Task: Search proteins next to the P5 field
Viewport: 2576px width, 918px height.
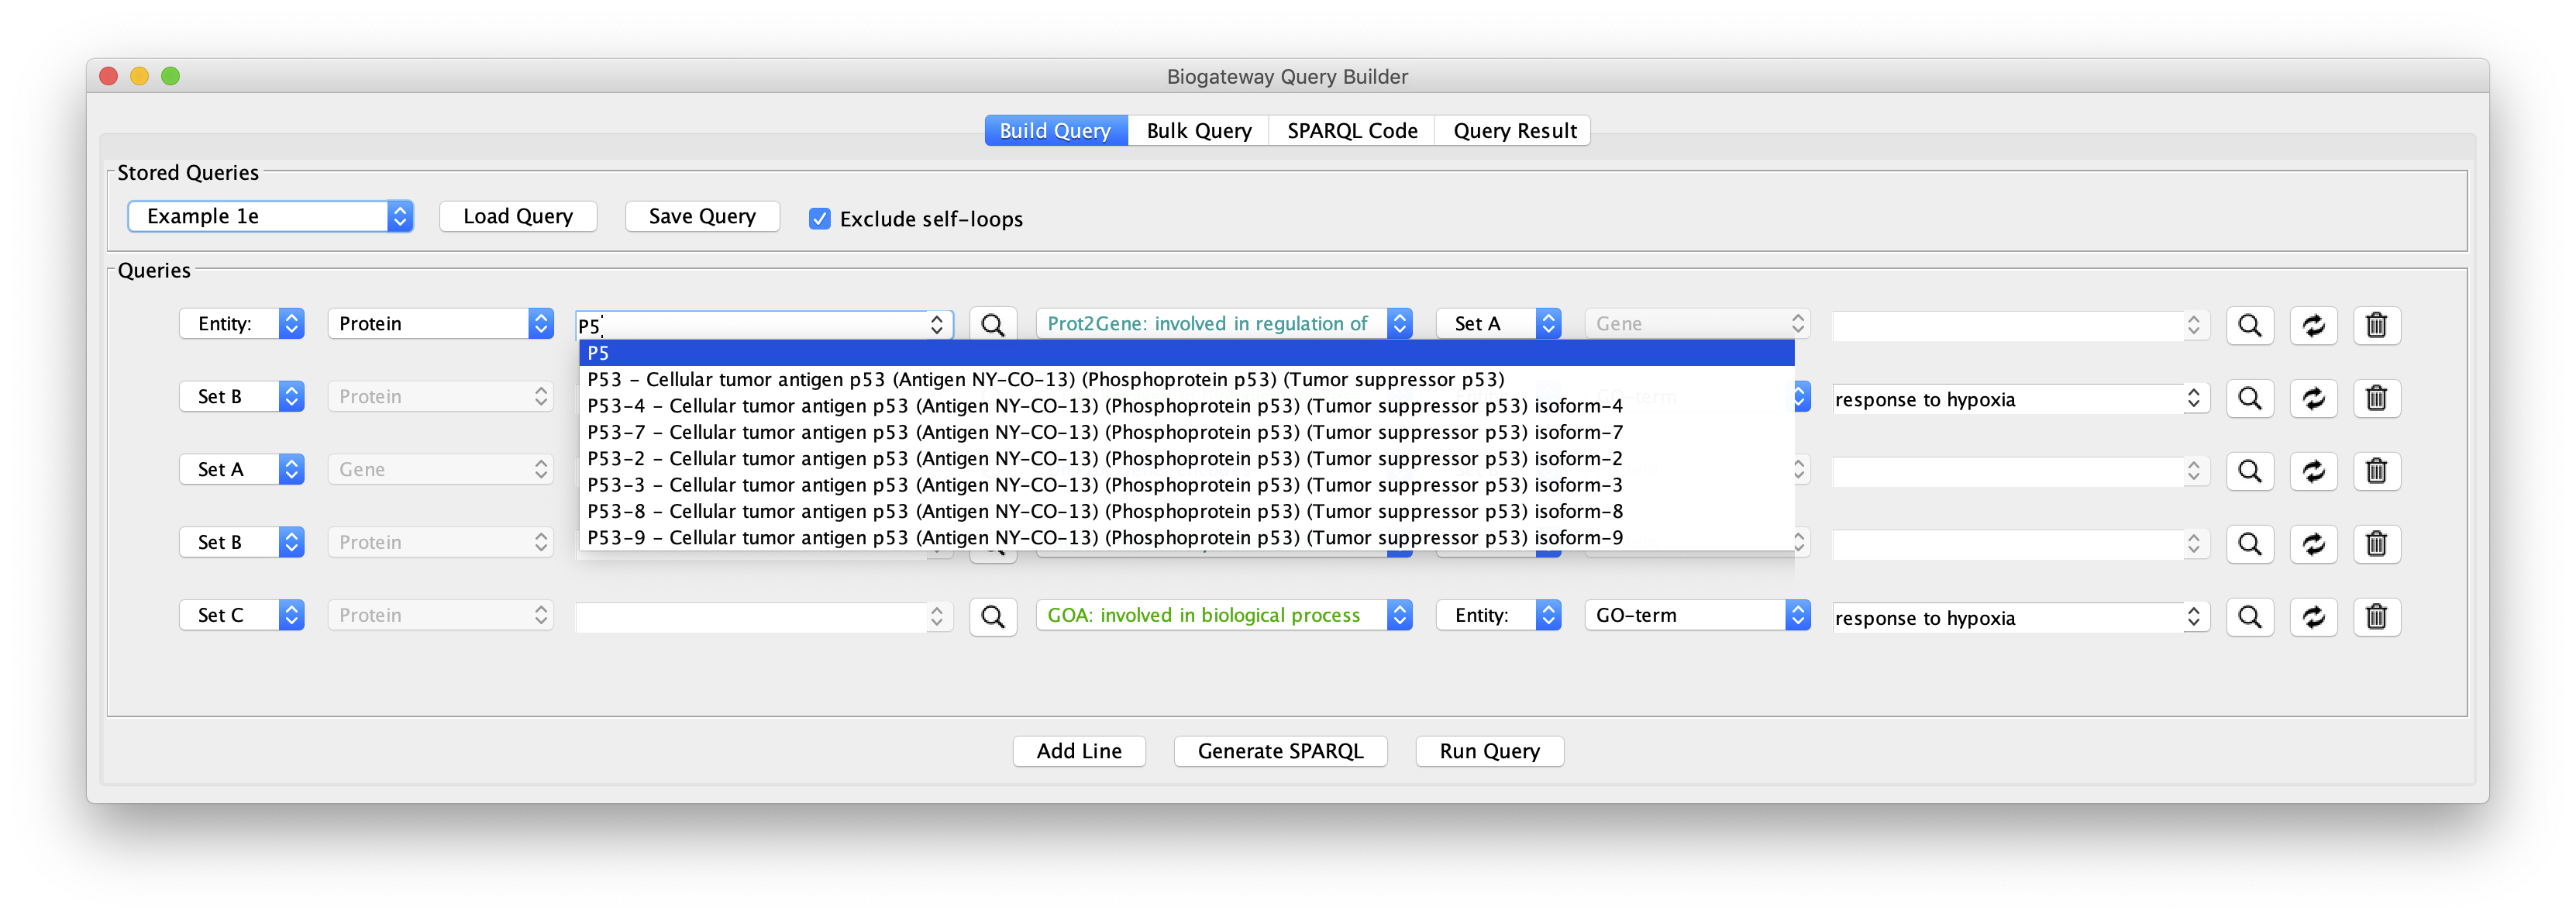Action: pyautogui.click(x=992, y=325)
